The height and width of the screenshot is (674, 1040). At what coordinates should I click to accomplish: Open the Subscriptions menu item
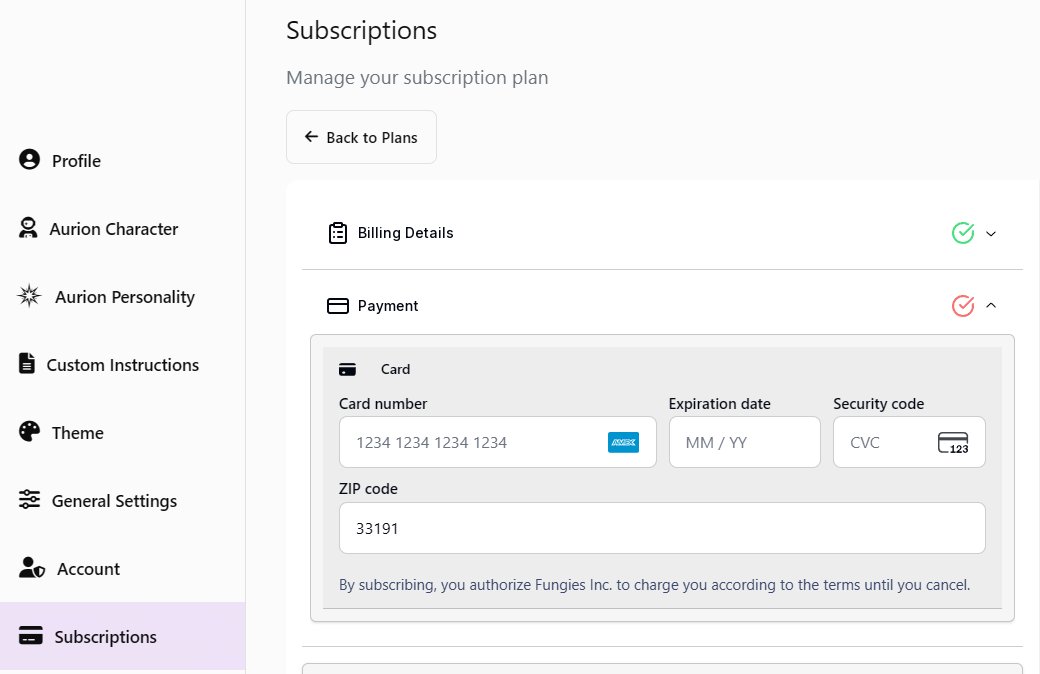coord(104,636)
